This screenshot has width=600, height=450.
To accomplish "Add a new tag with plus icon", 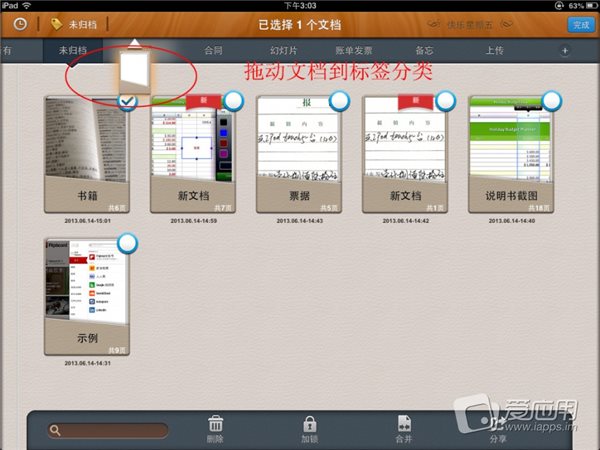I will (x=565, y=51).
